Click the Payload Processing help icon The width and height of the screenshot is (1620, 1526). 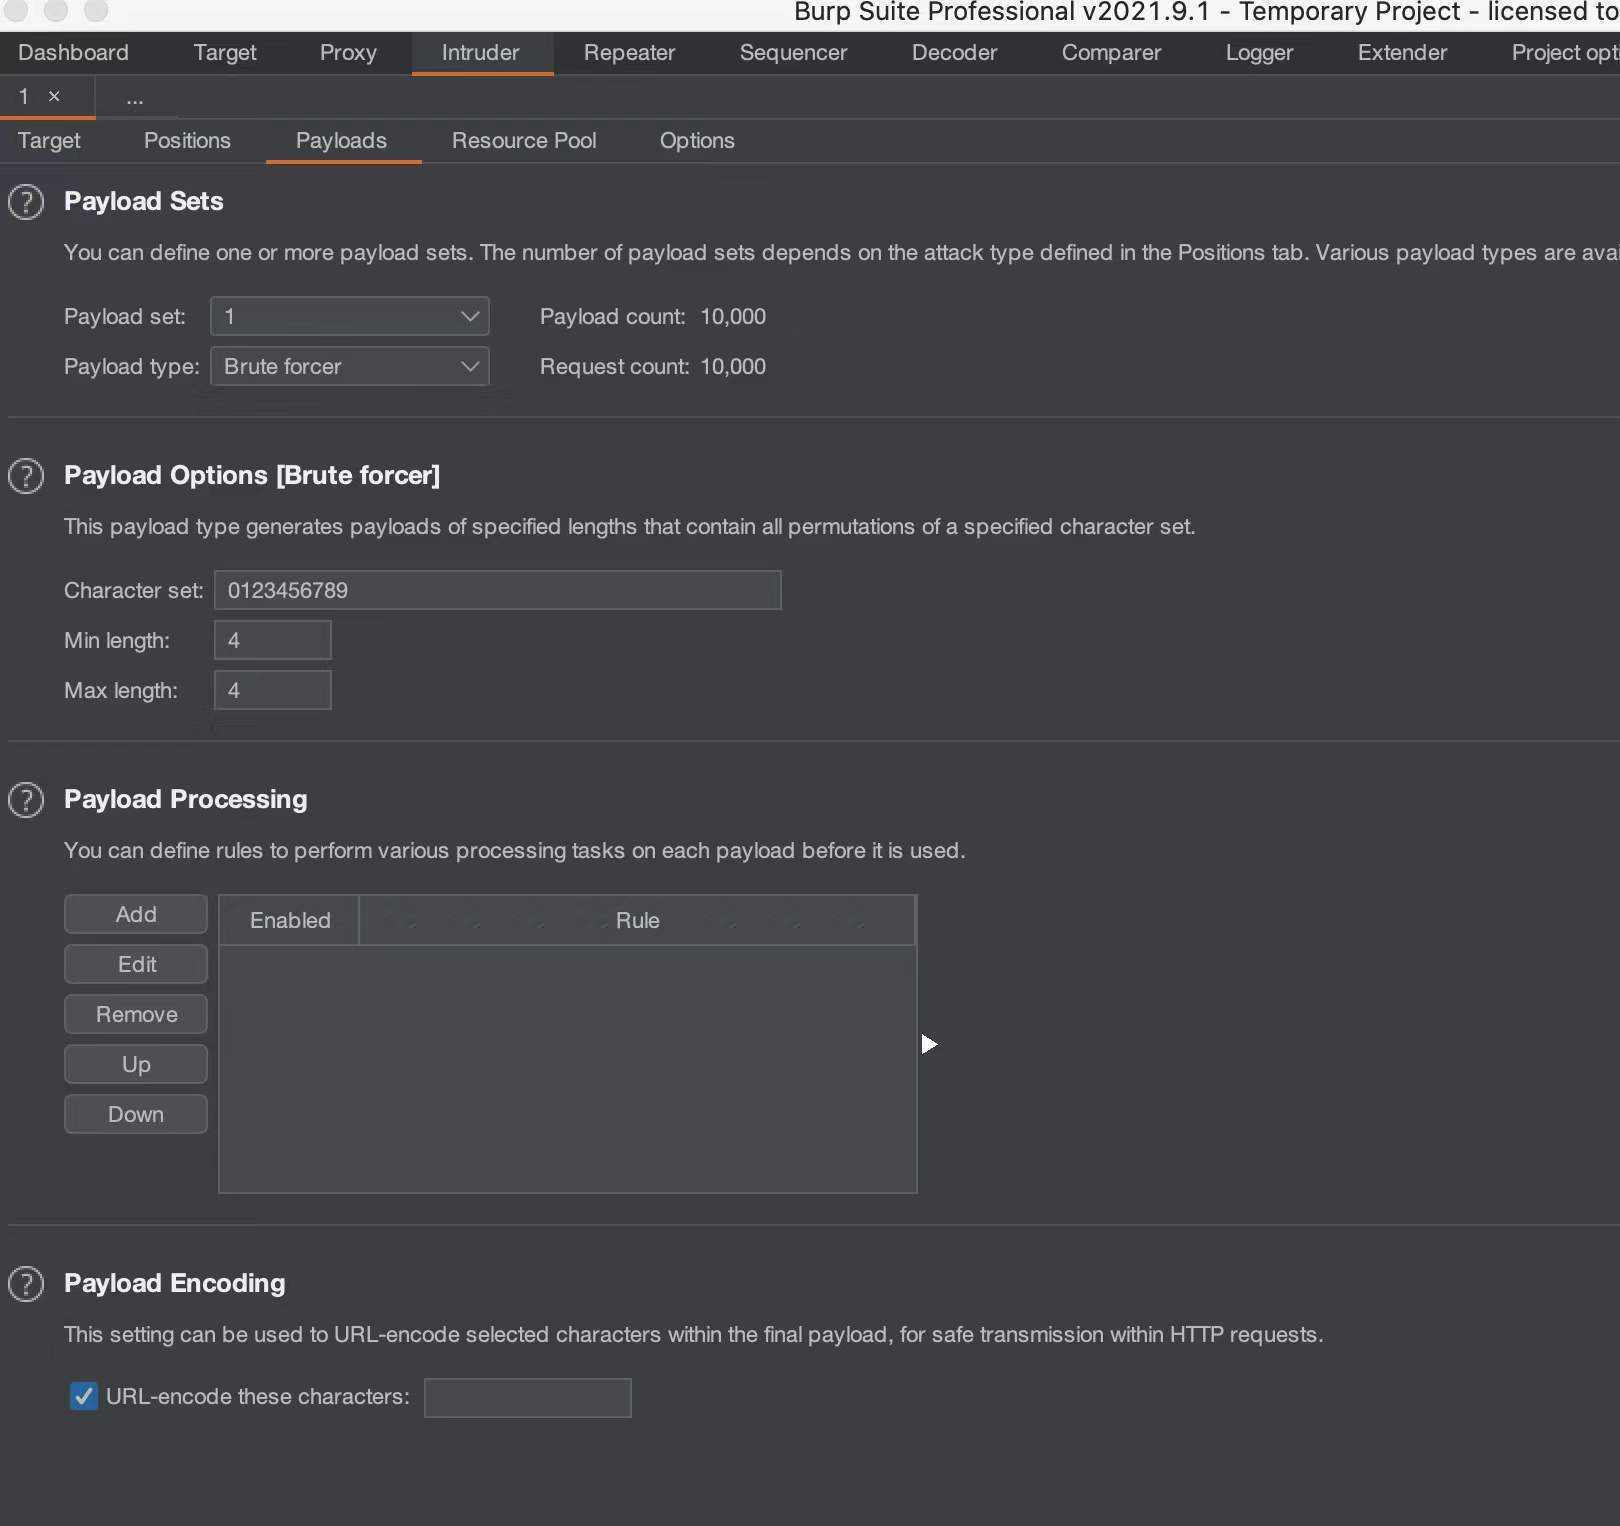pyautogui.click(x=26, y=800)
